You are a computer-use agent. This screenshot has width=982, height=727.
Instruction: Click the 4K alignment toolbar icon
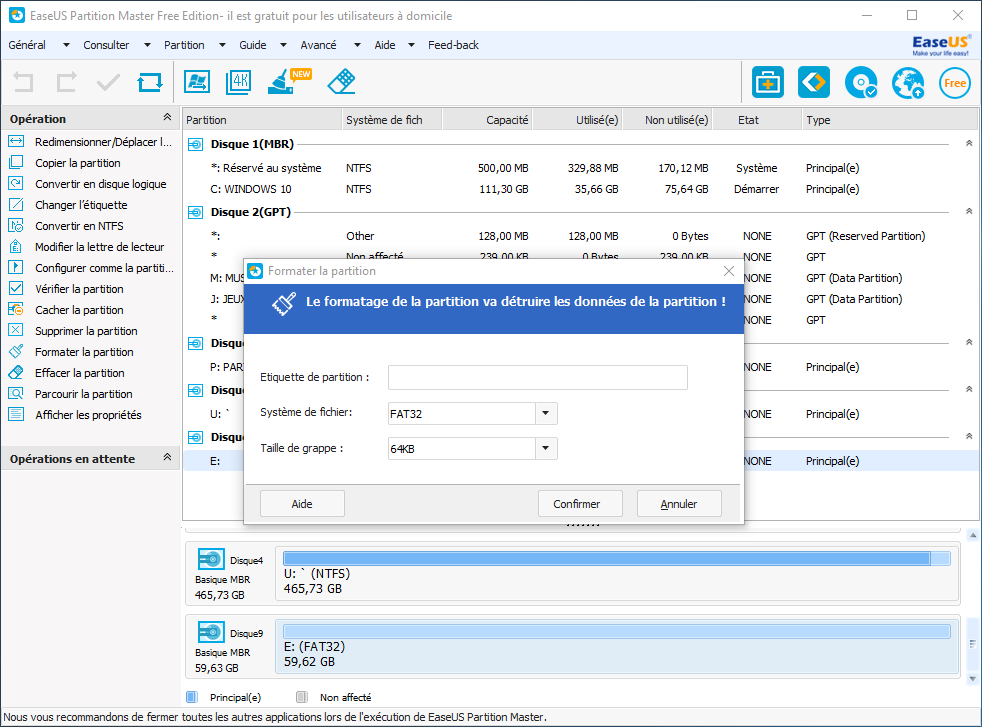point(238,82)
